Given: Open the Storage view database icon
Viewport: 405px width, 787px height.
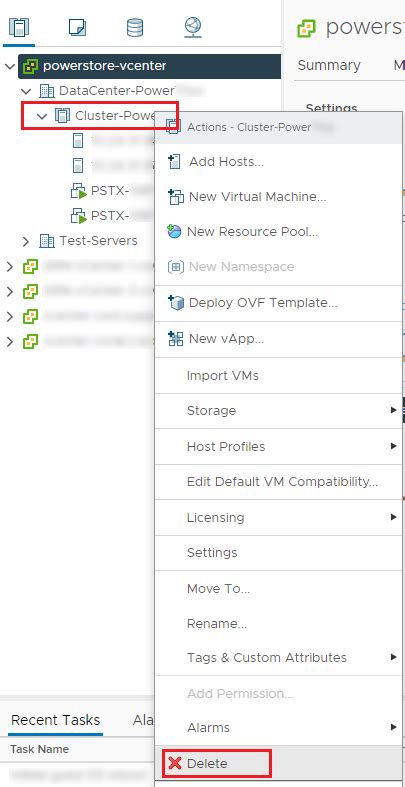Looking at the screenshot, I should point(134,27).
